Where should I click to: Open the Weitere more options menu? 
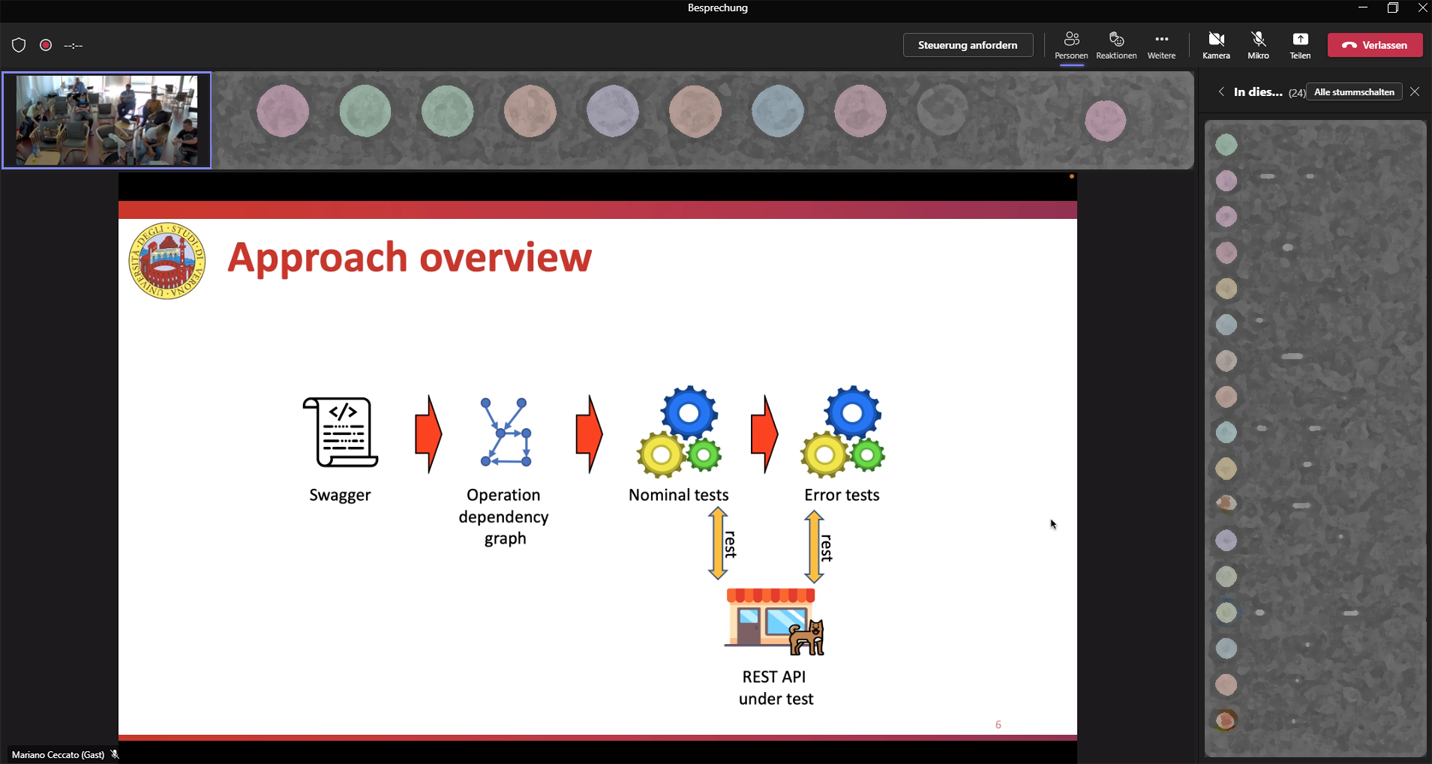1161,44
